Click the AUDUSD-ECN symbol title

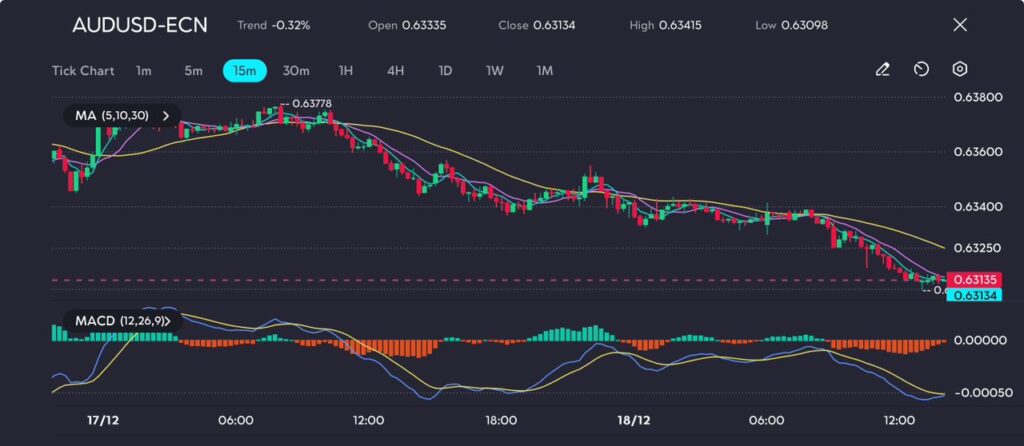pos(140,25)
